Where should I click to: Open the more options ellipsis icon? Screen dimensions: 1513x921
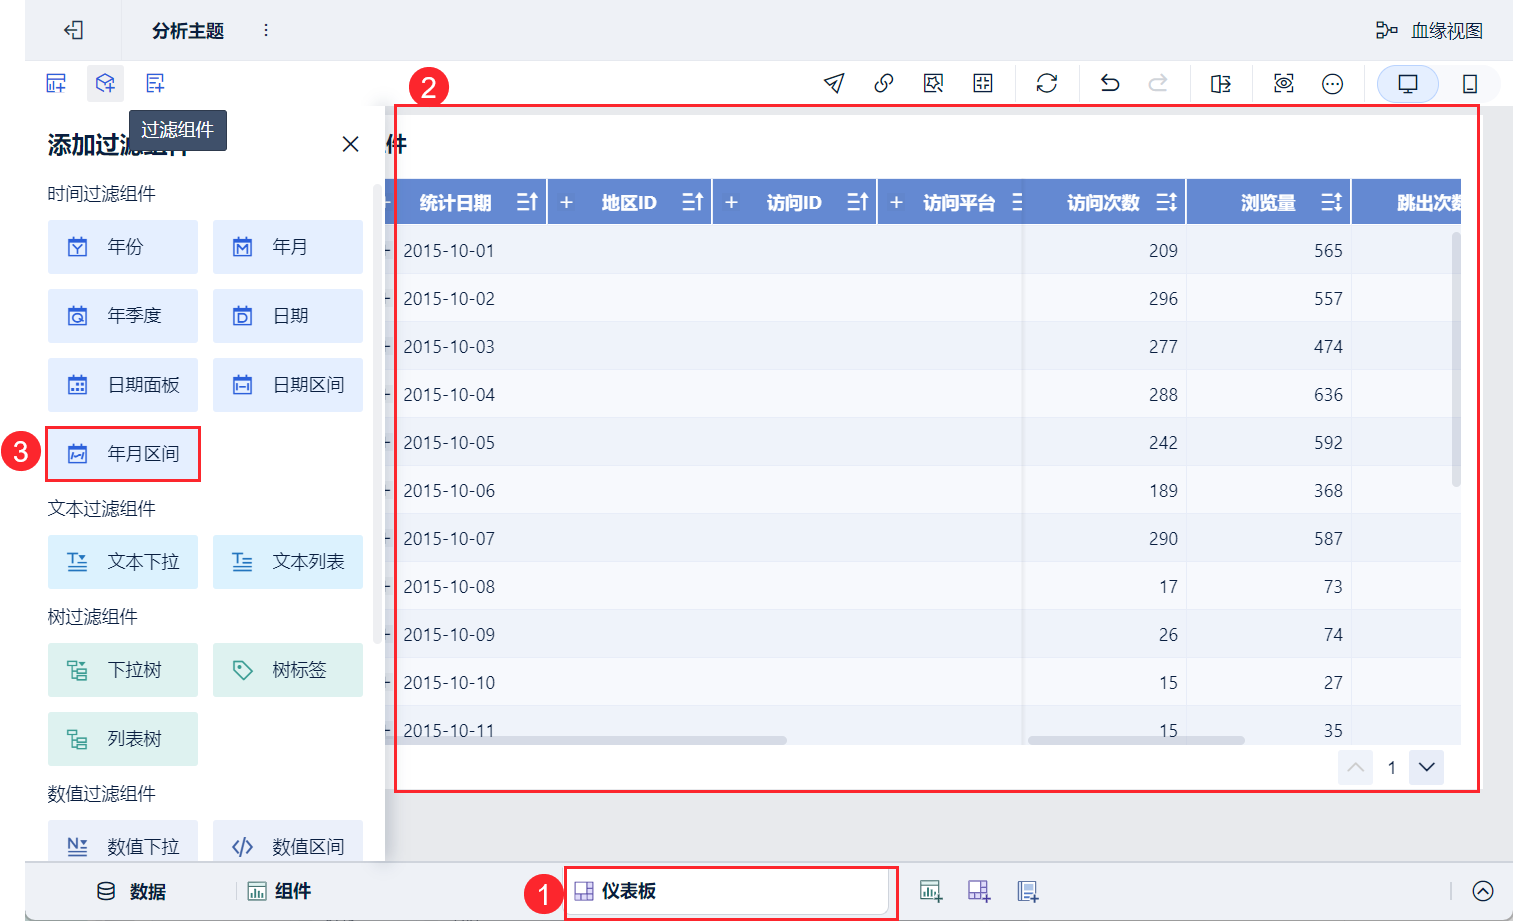point(1333,84)
